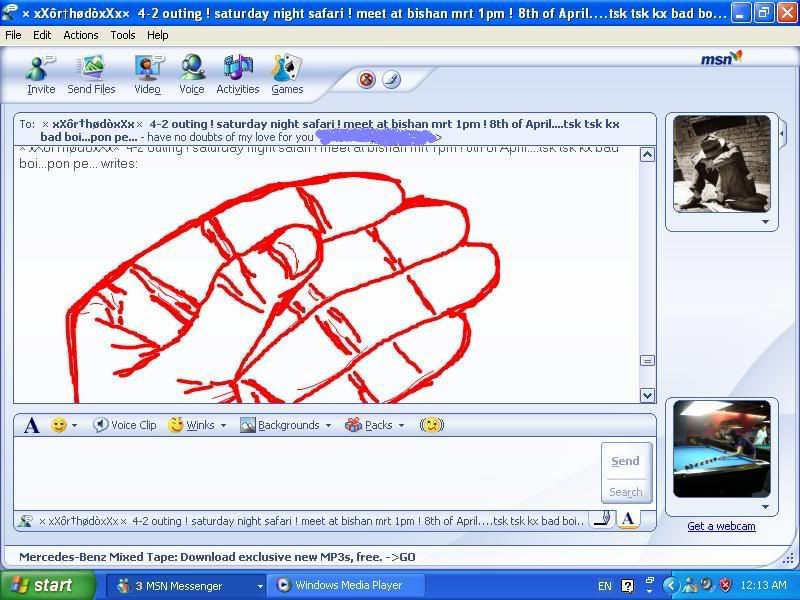Screen dimensions: 800x600
Task: Click the contact status text in bottom bar
Action: click(311, 521)
